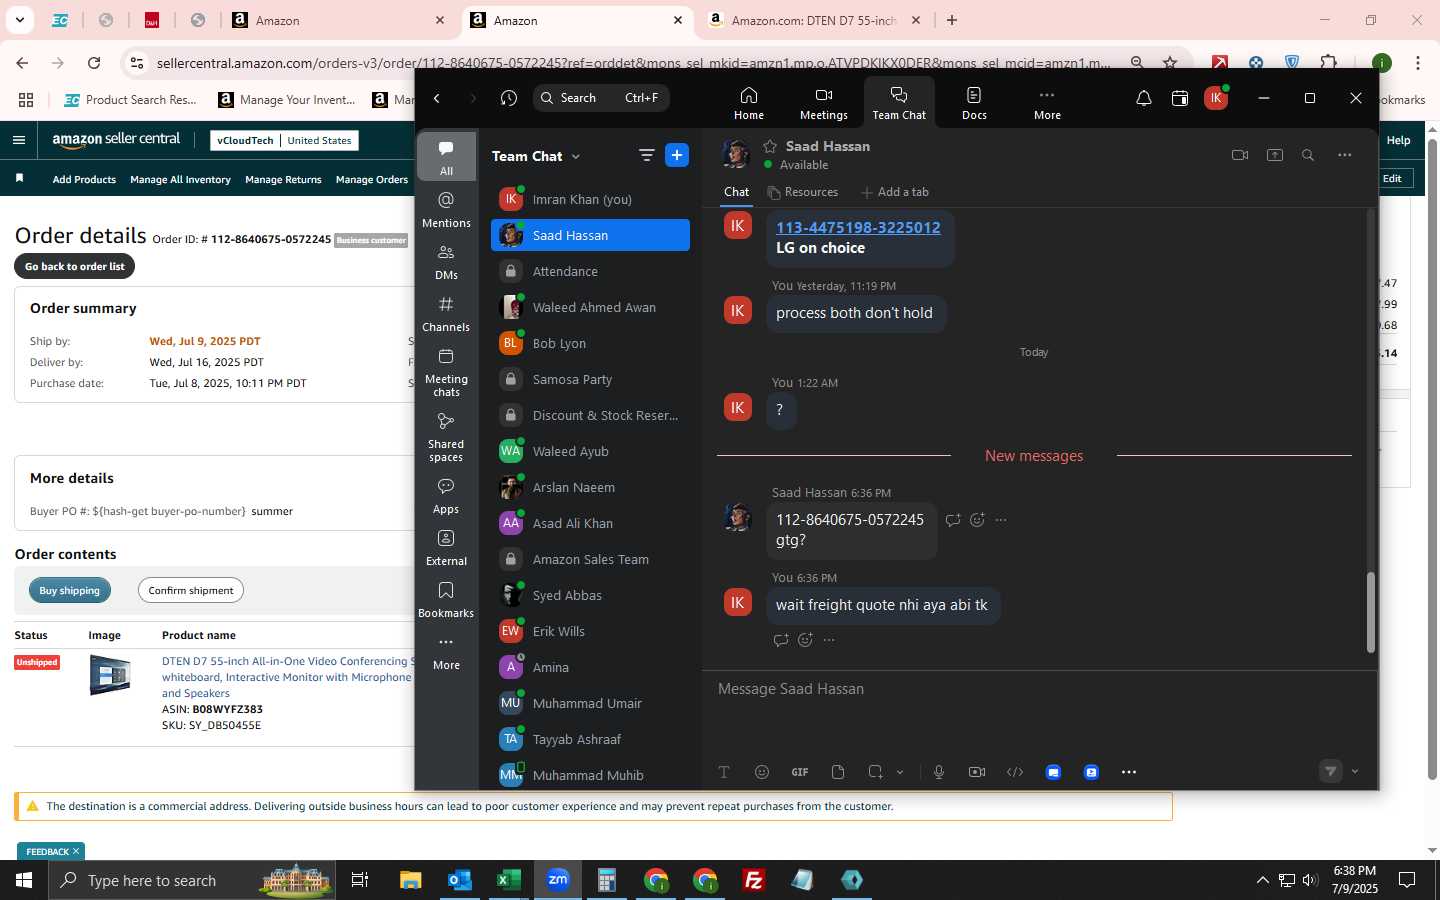This screenshot has width=1440, height=900.
Task: Open IK profile avatar in Zoom header
Action: point(1216,98)
